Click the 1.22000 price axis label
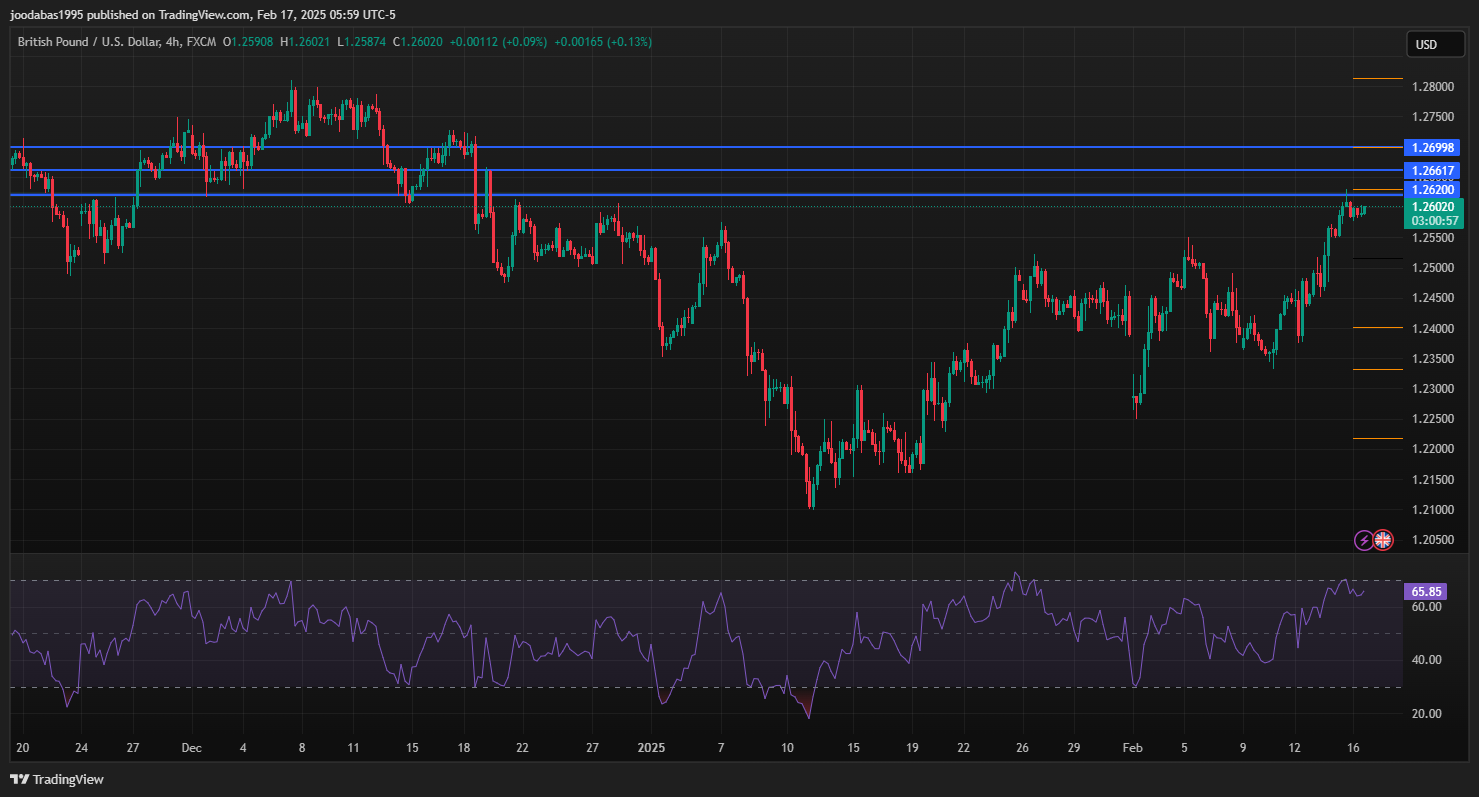The image size is (1479, 797). pyautogui.click(x=1432, y=449)
